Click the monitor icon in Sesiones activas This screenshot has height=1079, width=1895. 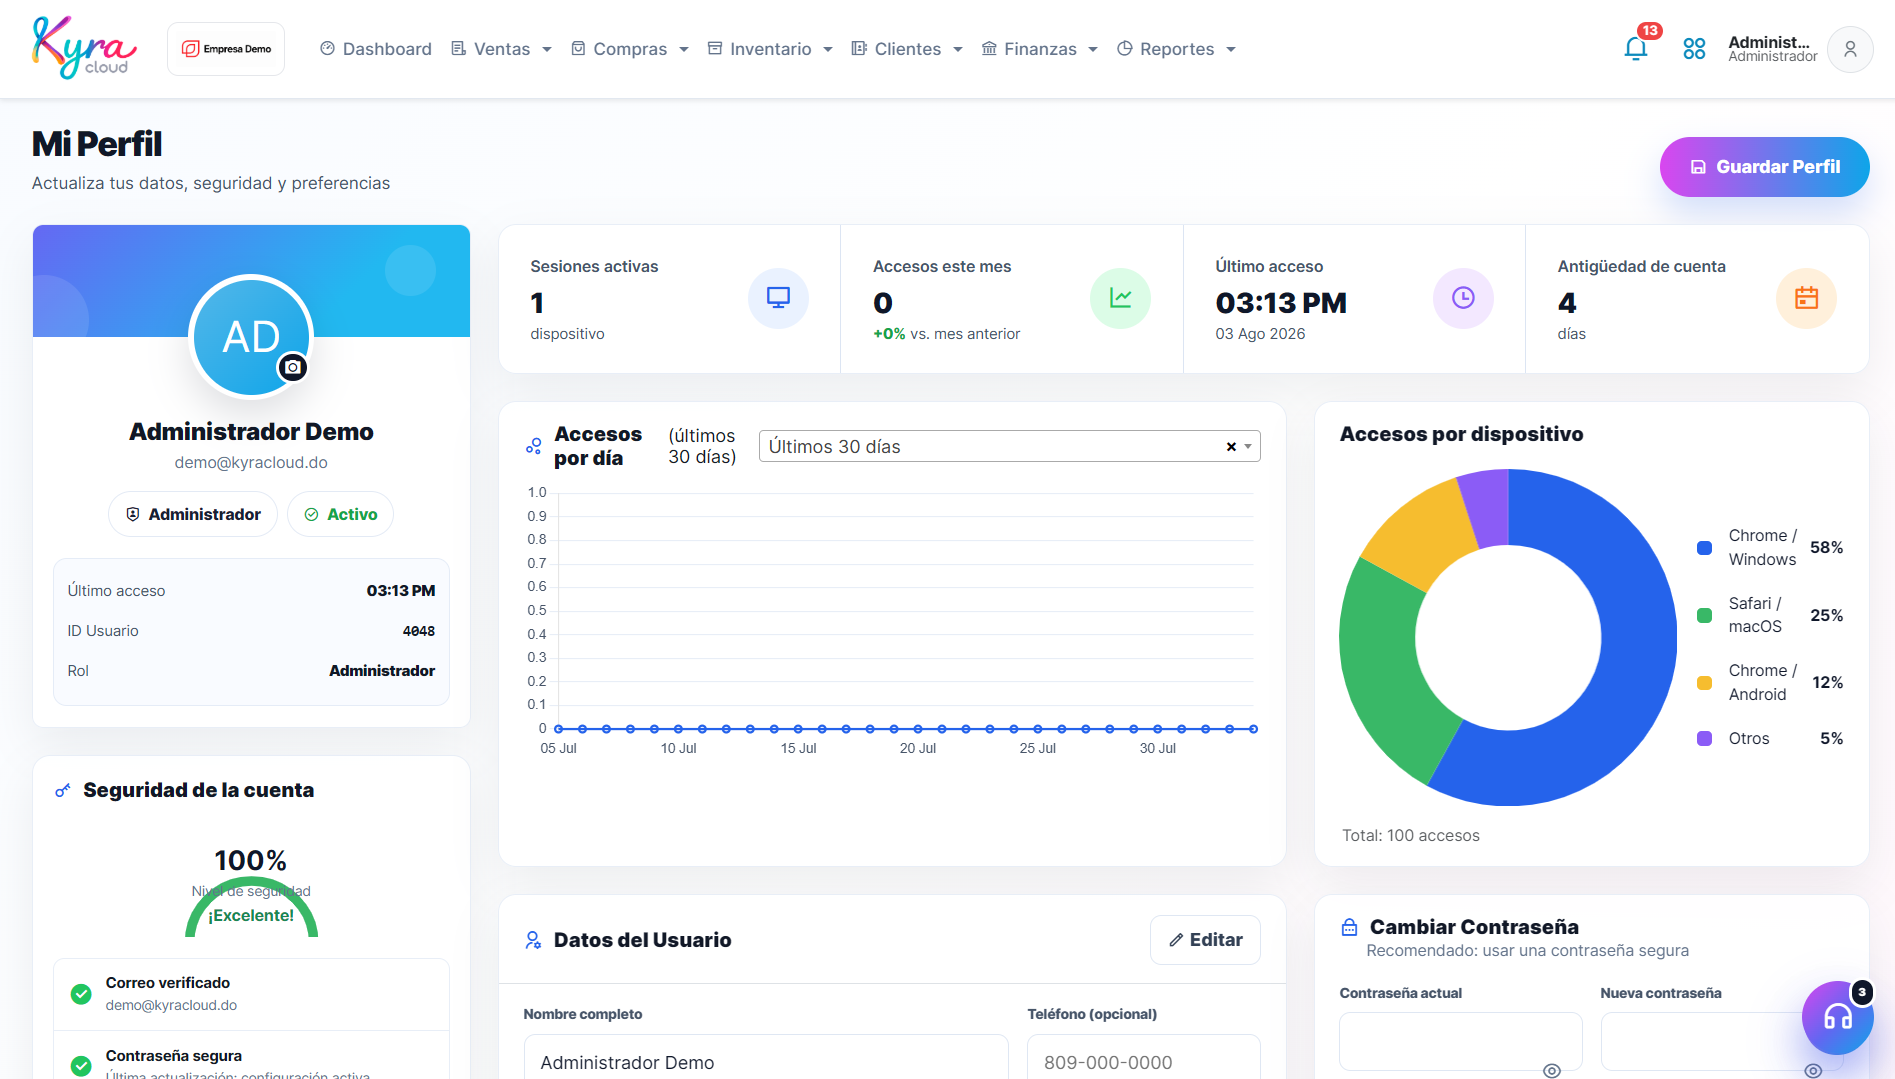pyautogui.click(x=778, y=298)
